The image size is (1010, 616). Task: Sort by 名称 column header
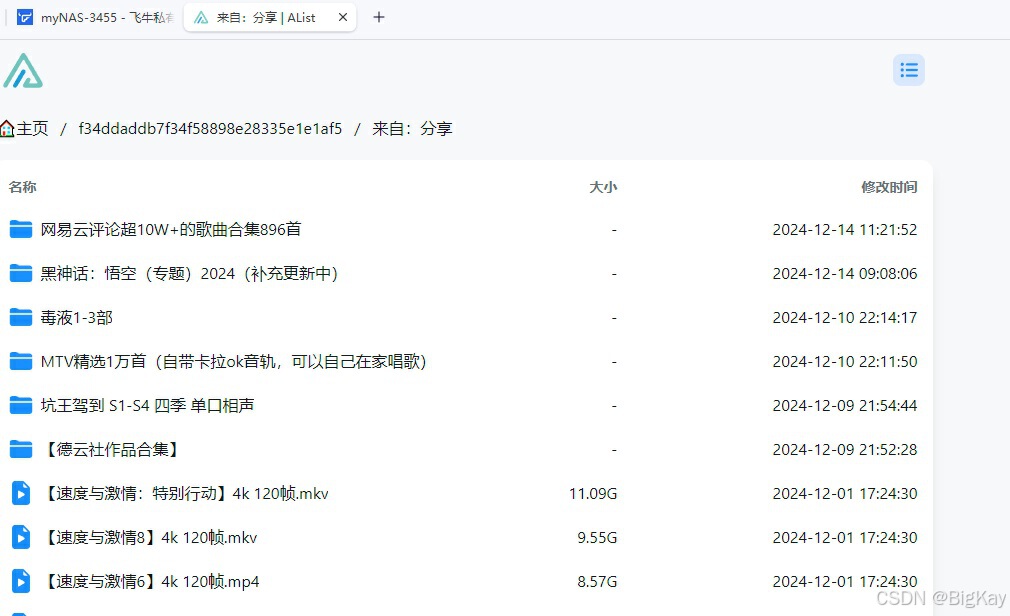click(x=23, y=187)
